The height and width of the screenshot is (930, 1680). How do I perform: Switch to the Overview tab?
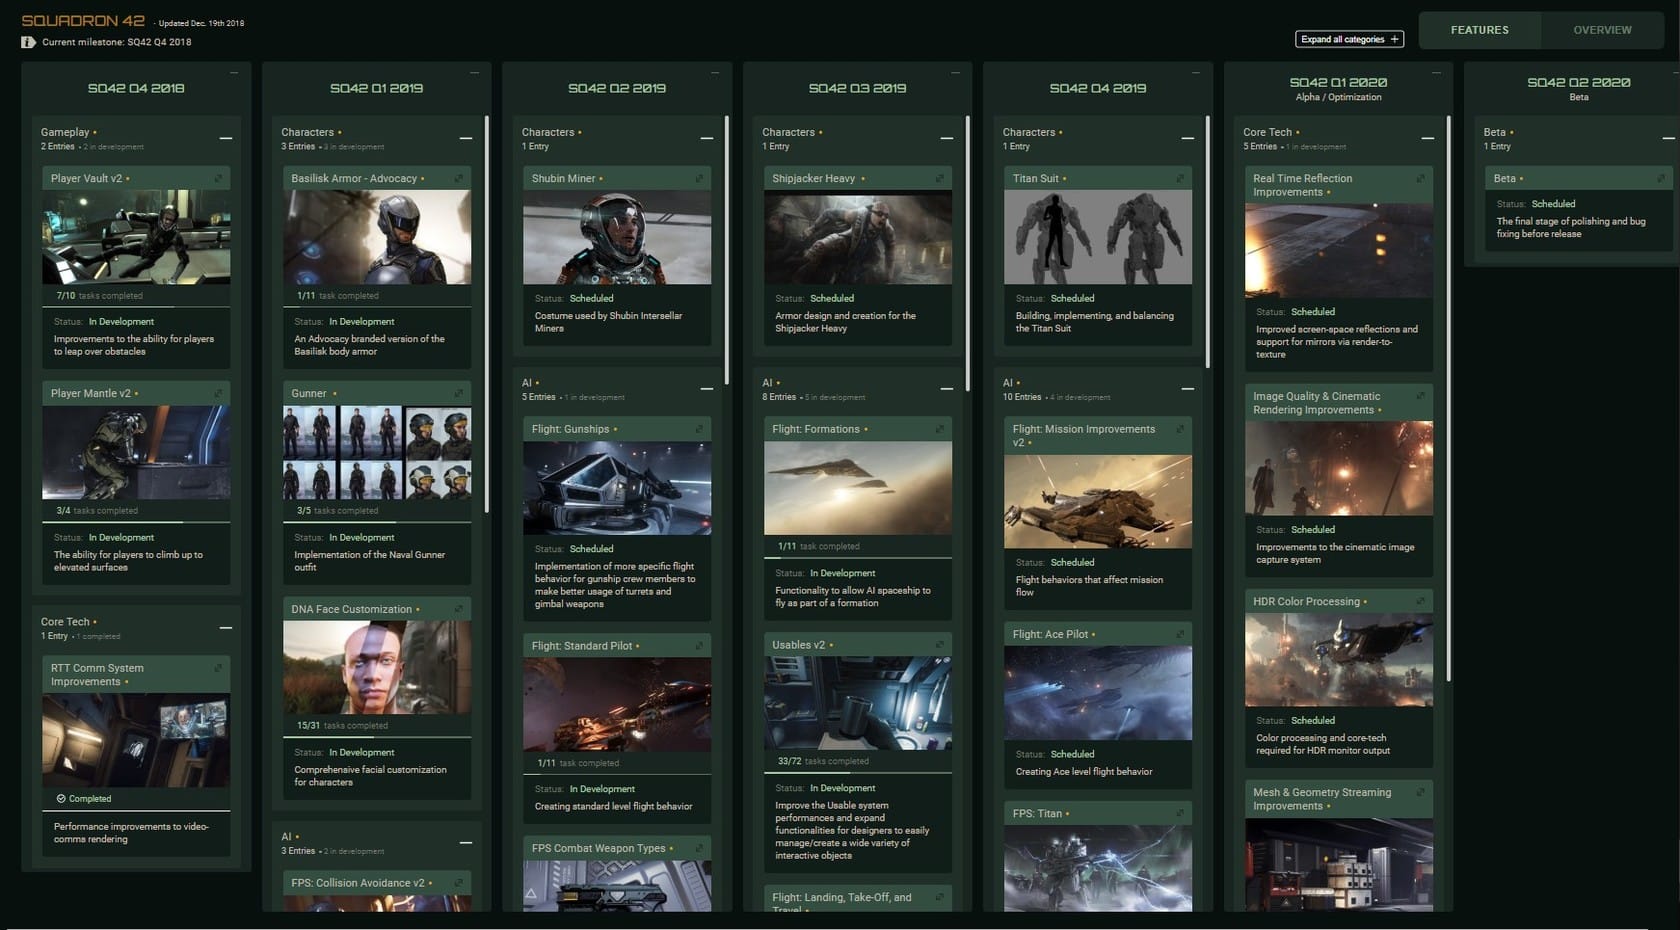[1602, 30]
